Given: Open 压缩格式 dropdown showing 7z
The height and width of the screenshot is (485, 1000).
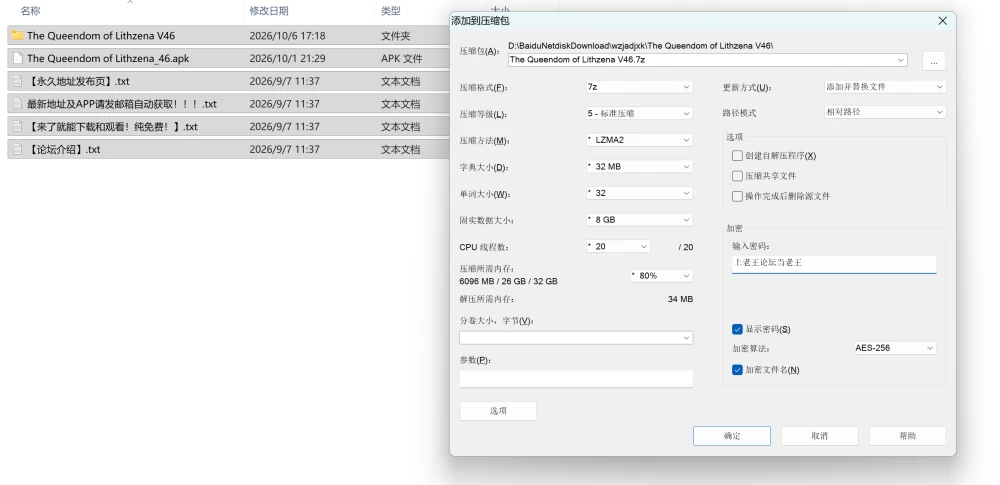Looking at the screenshot, I should click(x=639, y=87).
